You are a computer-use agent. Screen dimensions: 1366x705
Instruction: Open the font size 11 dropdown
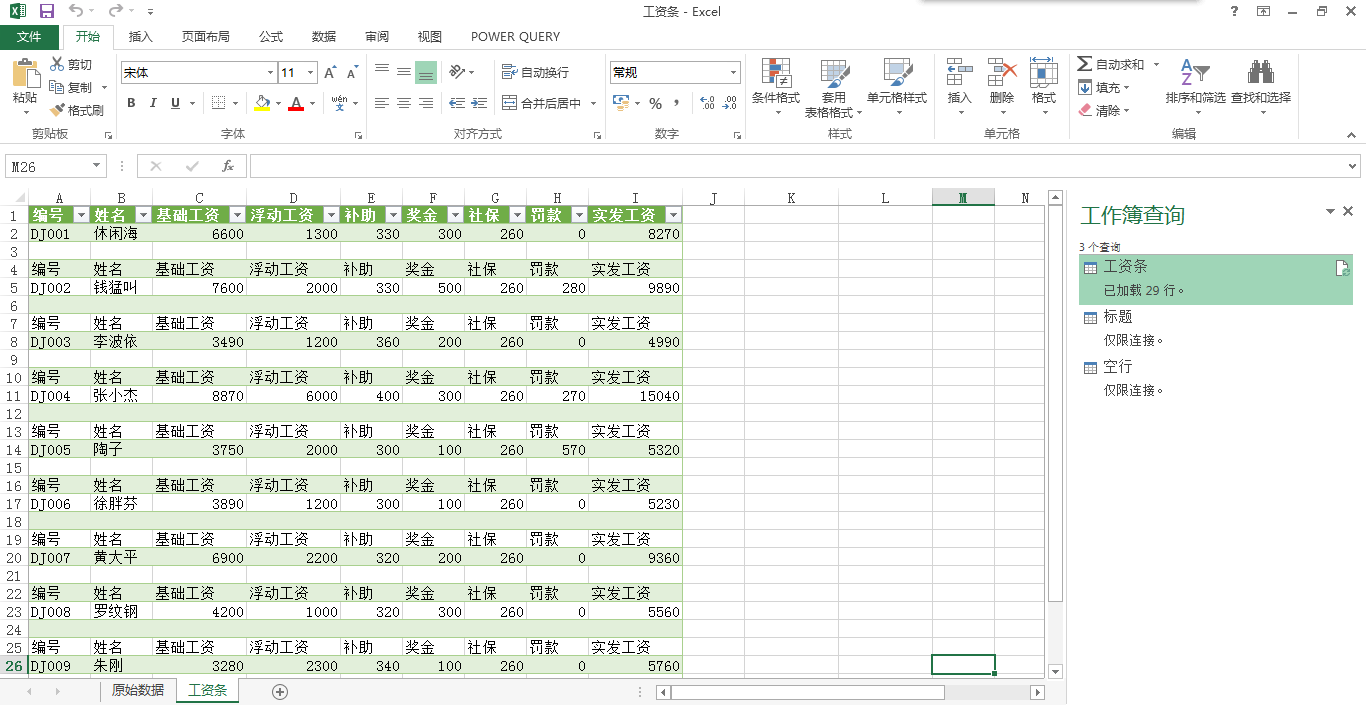(x=311, y=73)
